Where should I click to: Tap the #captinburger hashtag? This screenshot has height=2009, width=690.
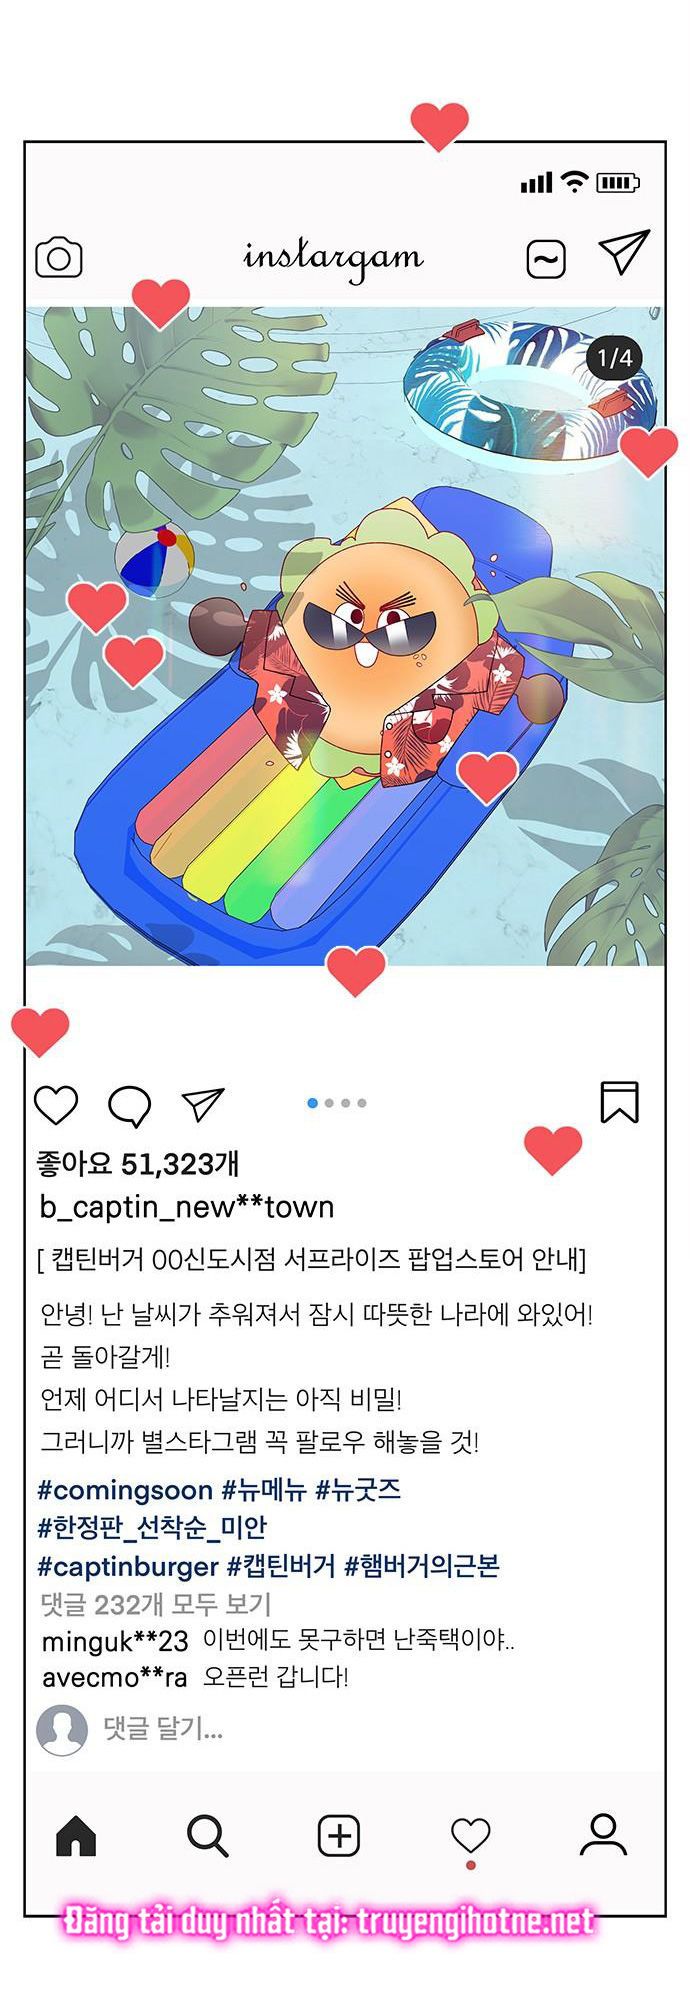128,1566
